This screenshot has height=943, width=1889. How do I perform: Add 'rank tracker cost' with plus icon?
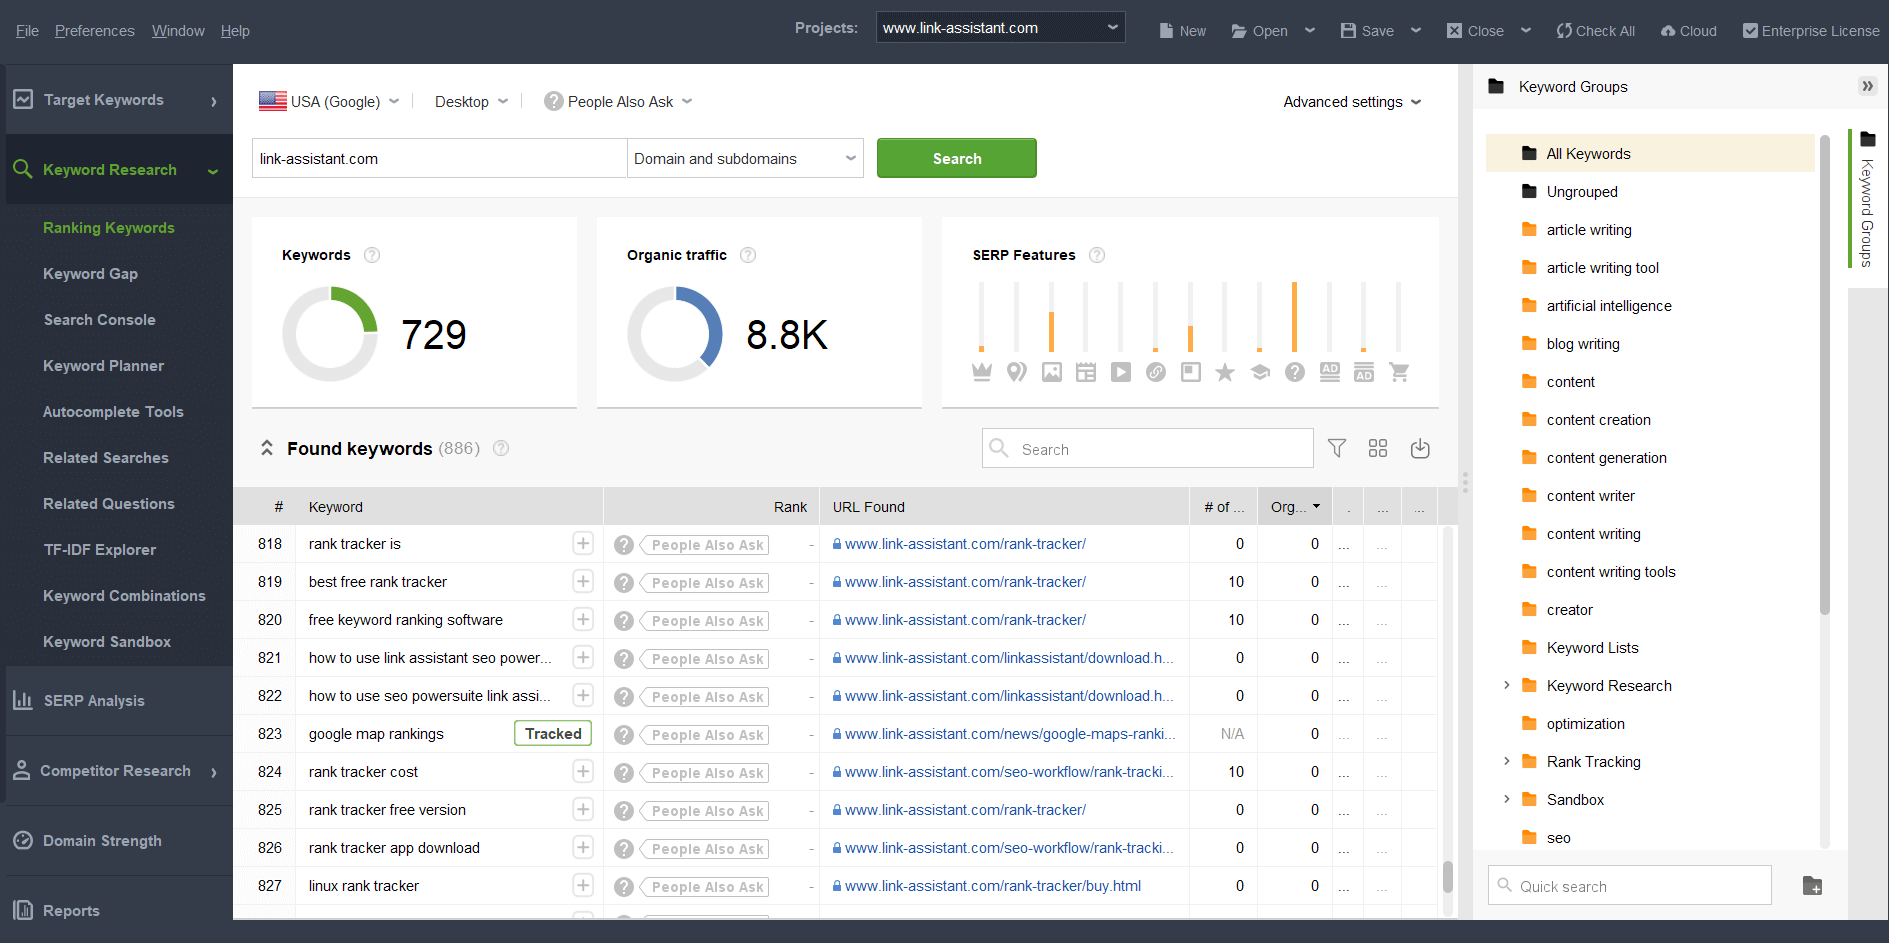[583, 771]
